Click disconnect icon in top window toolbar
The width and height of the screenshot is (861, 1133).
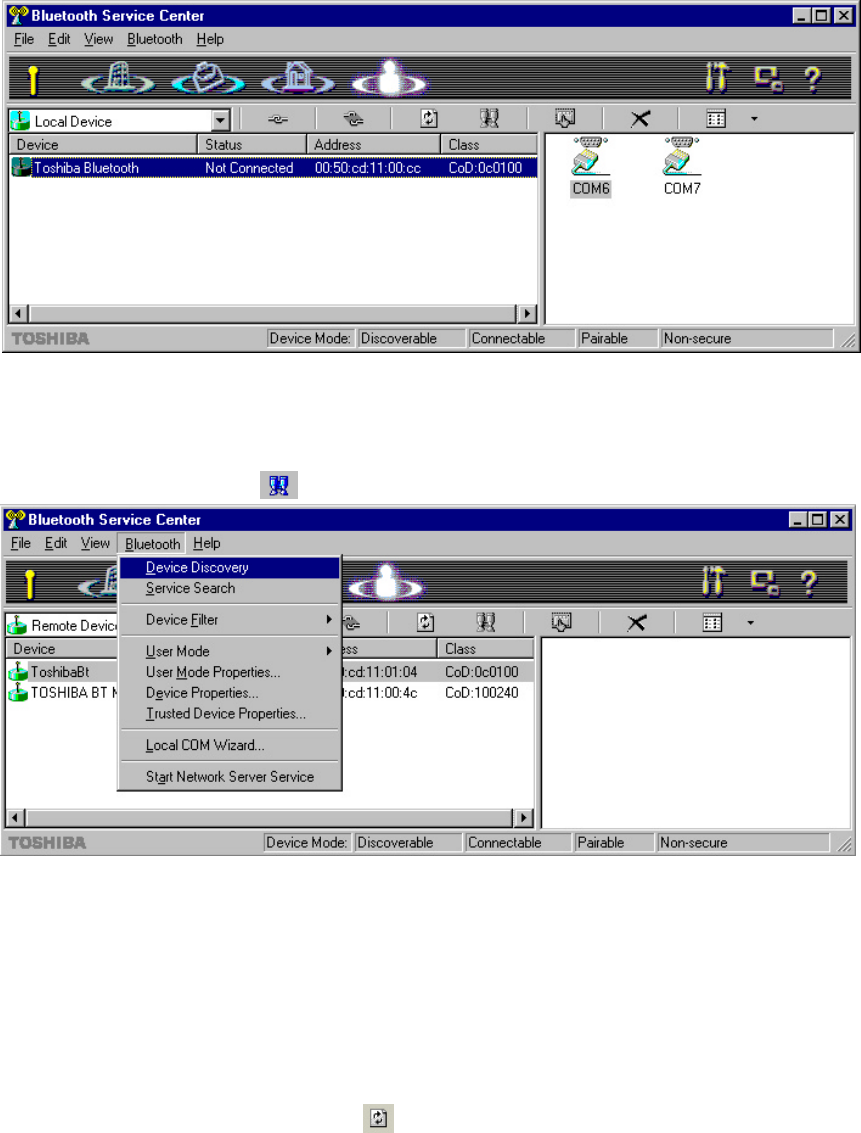pos(353,119)
